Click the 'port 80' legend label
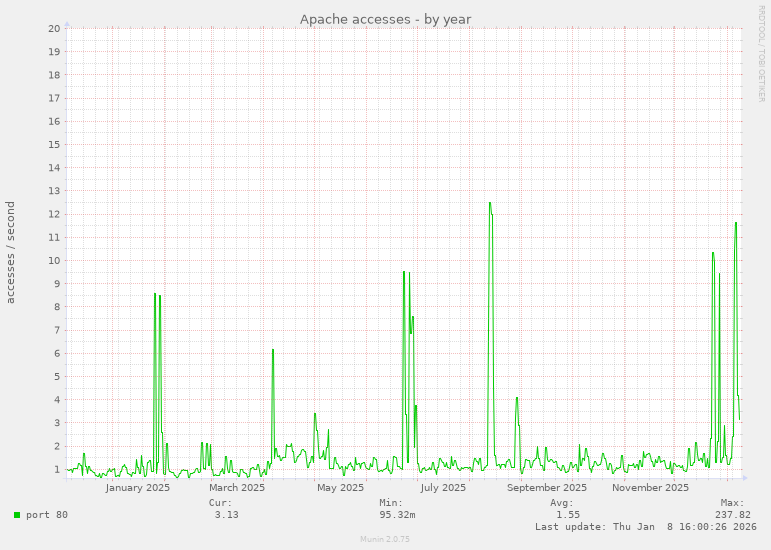This screenshot has height=550, width=771. 47,515
